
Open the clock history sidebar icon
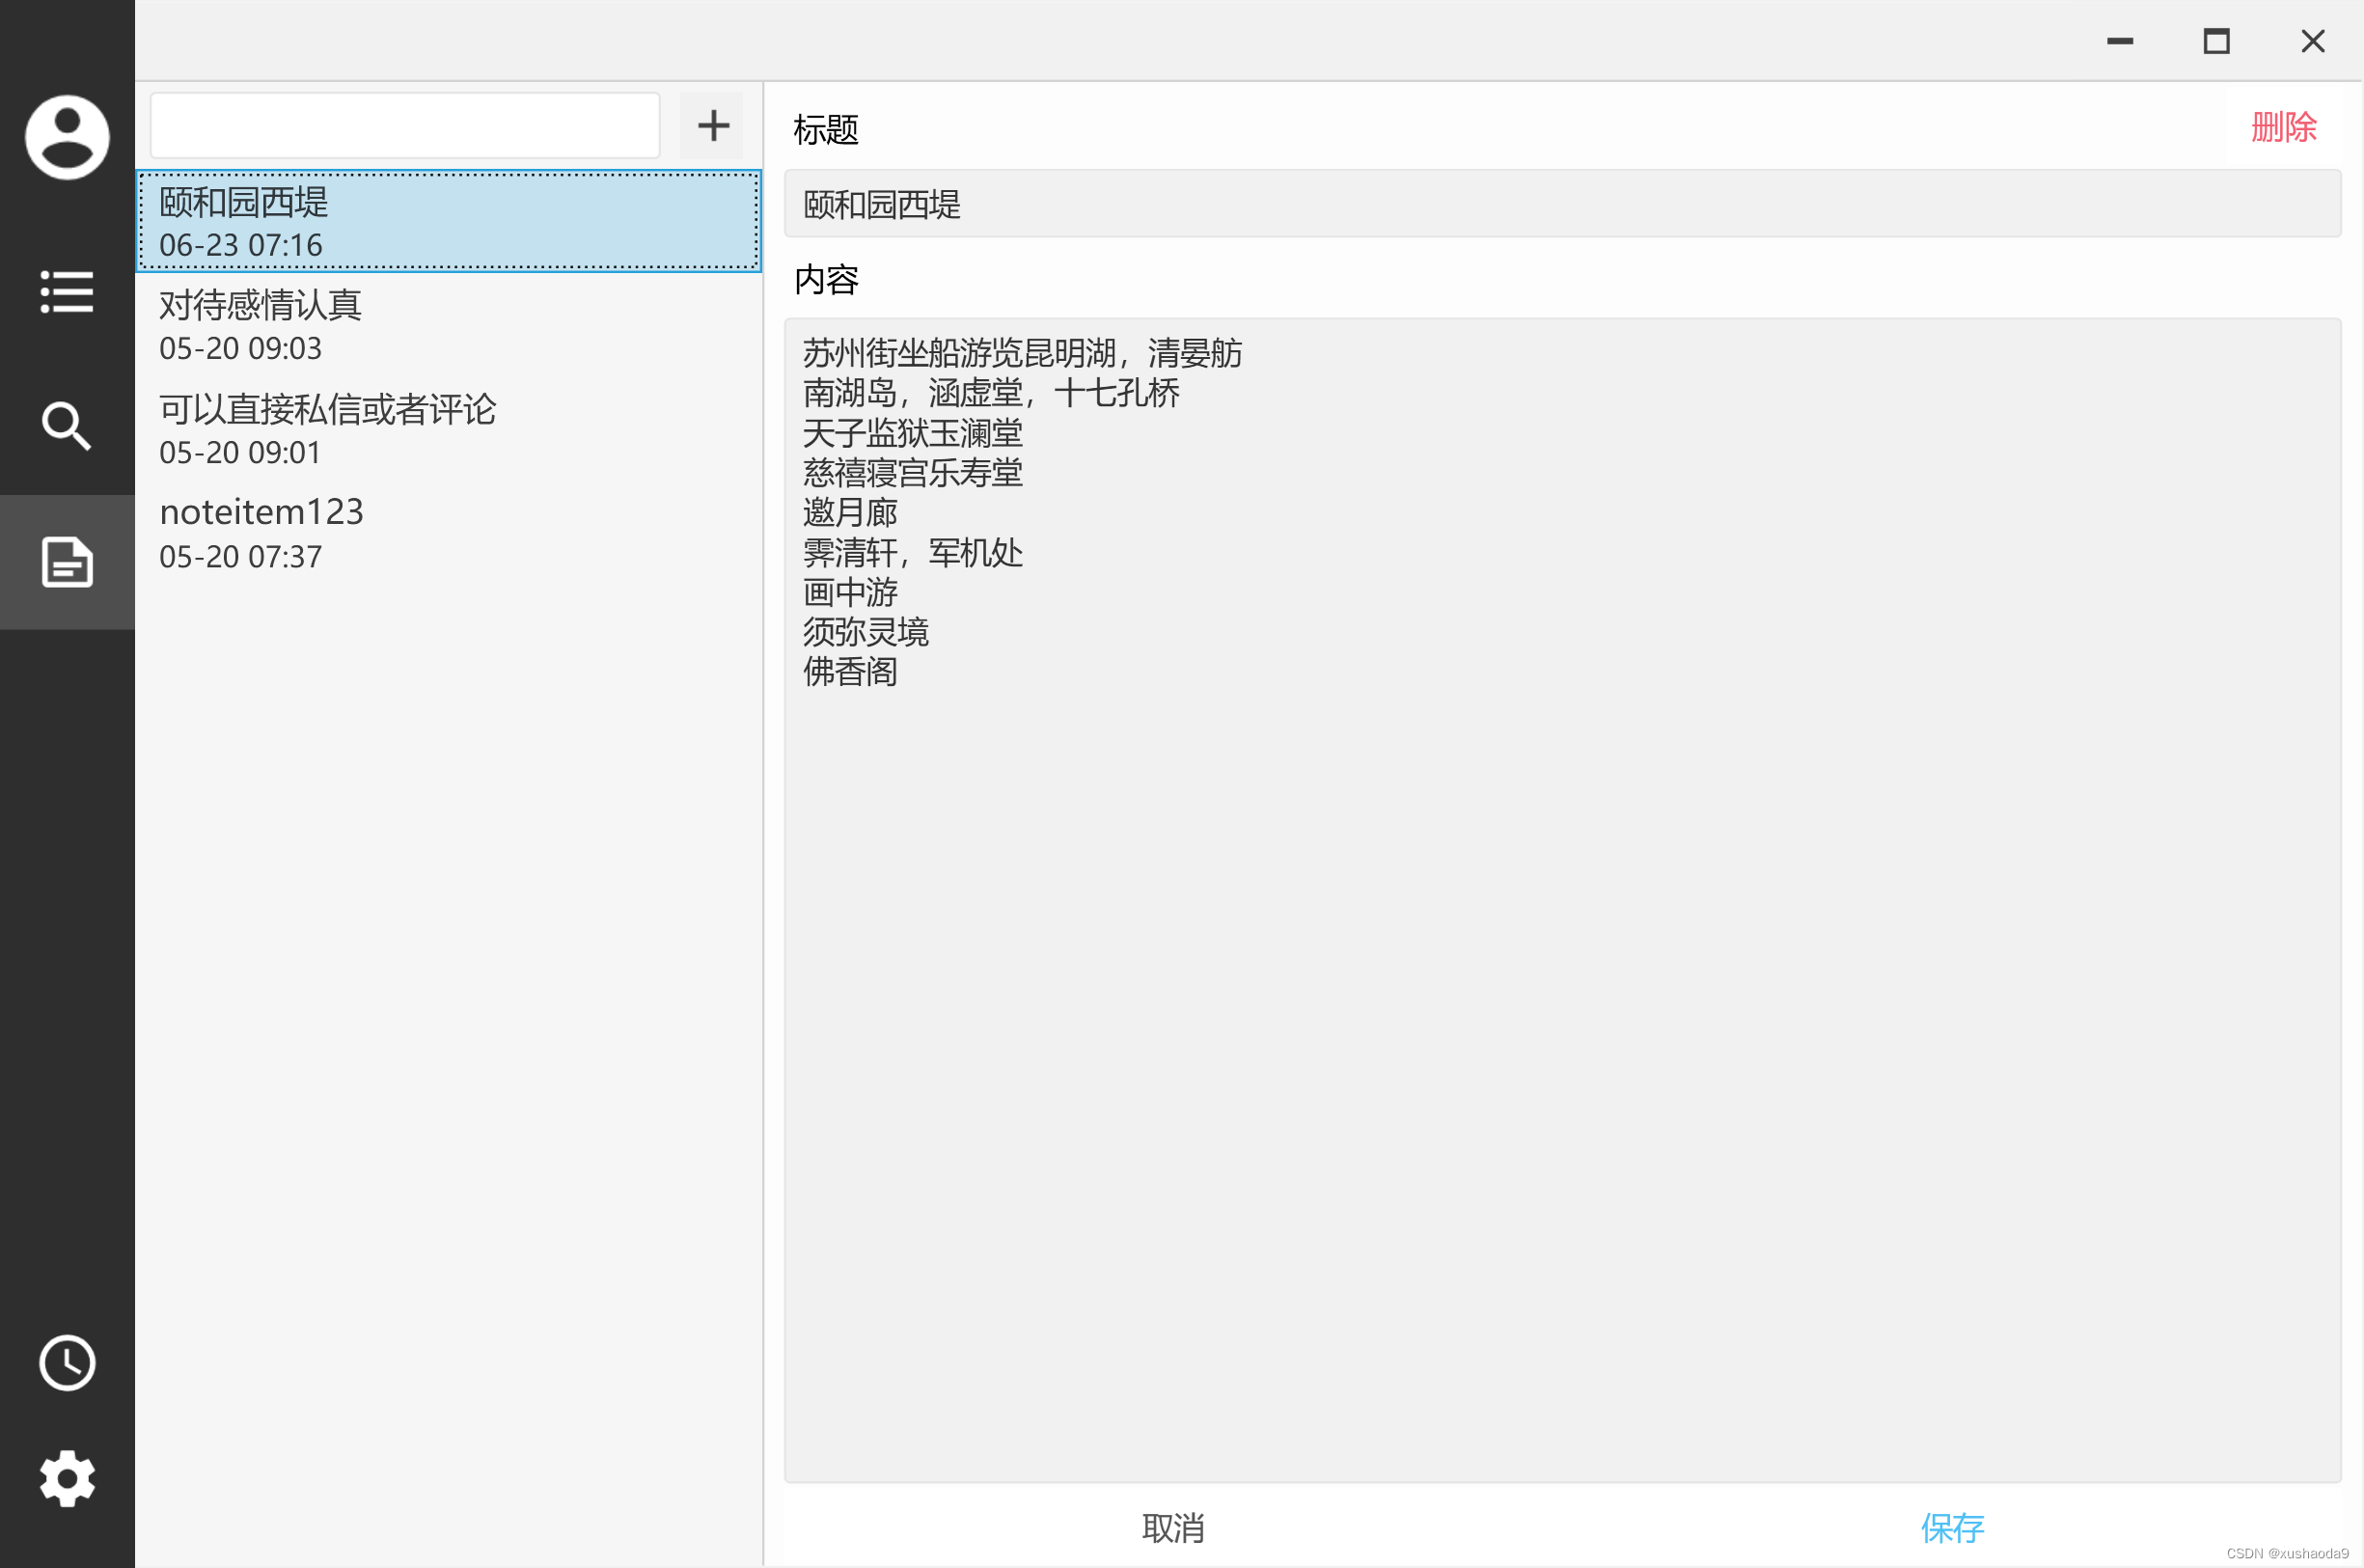pyautogui.click(x=67, y=1362)
